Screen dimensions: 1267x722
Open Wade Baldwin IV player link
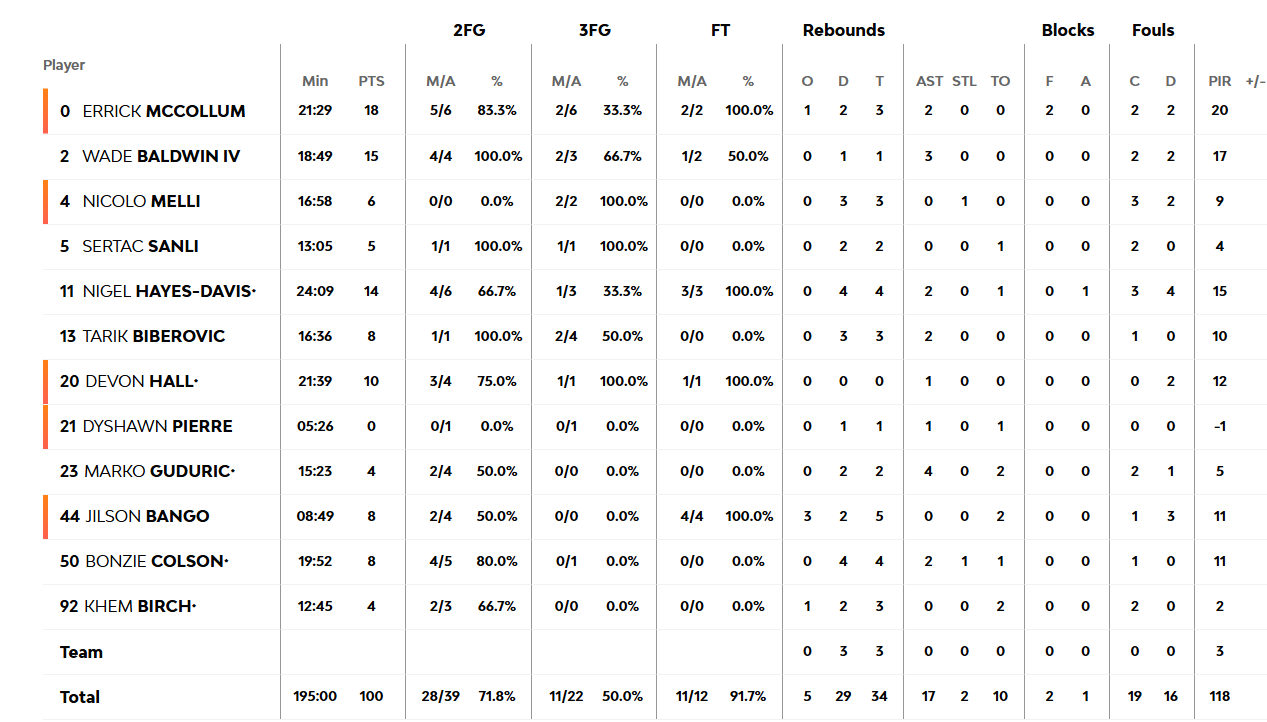[161, 156]
